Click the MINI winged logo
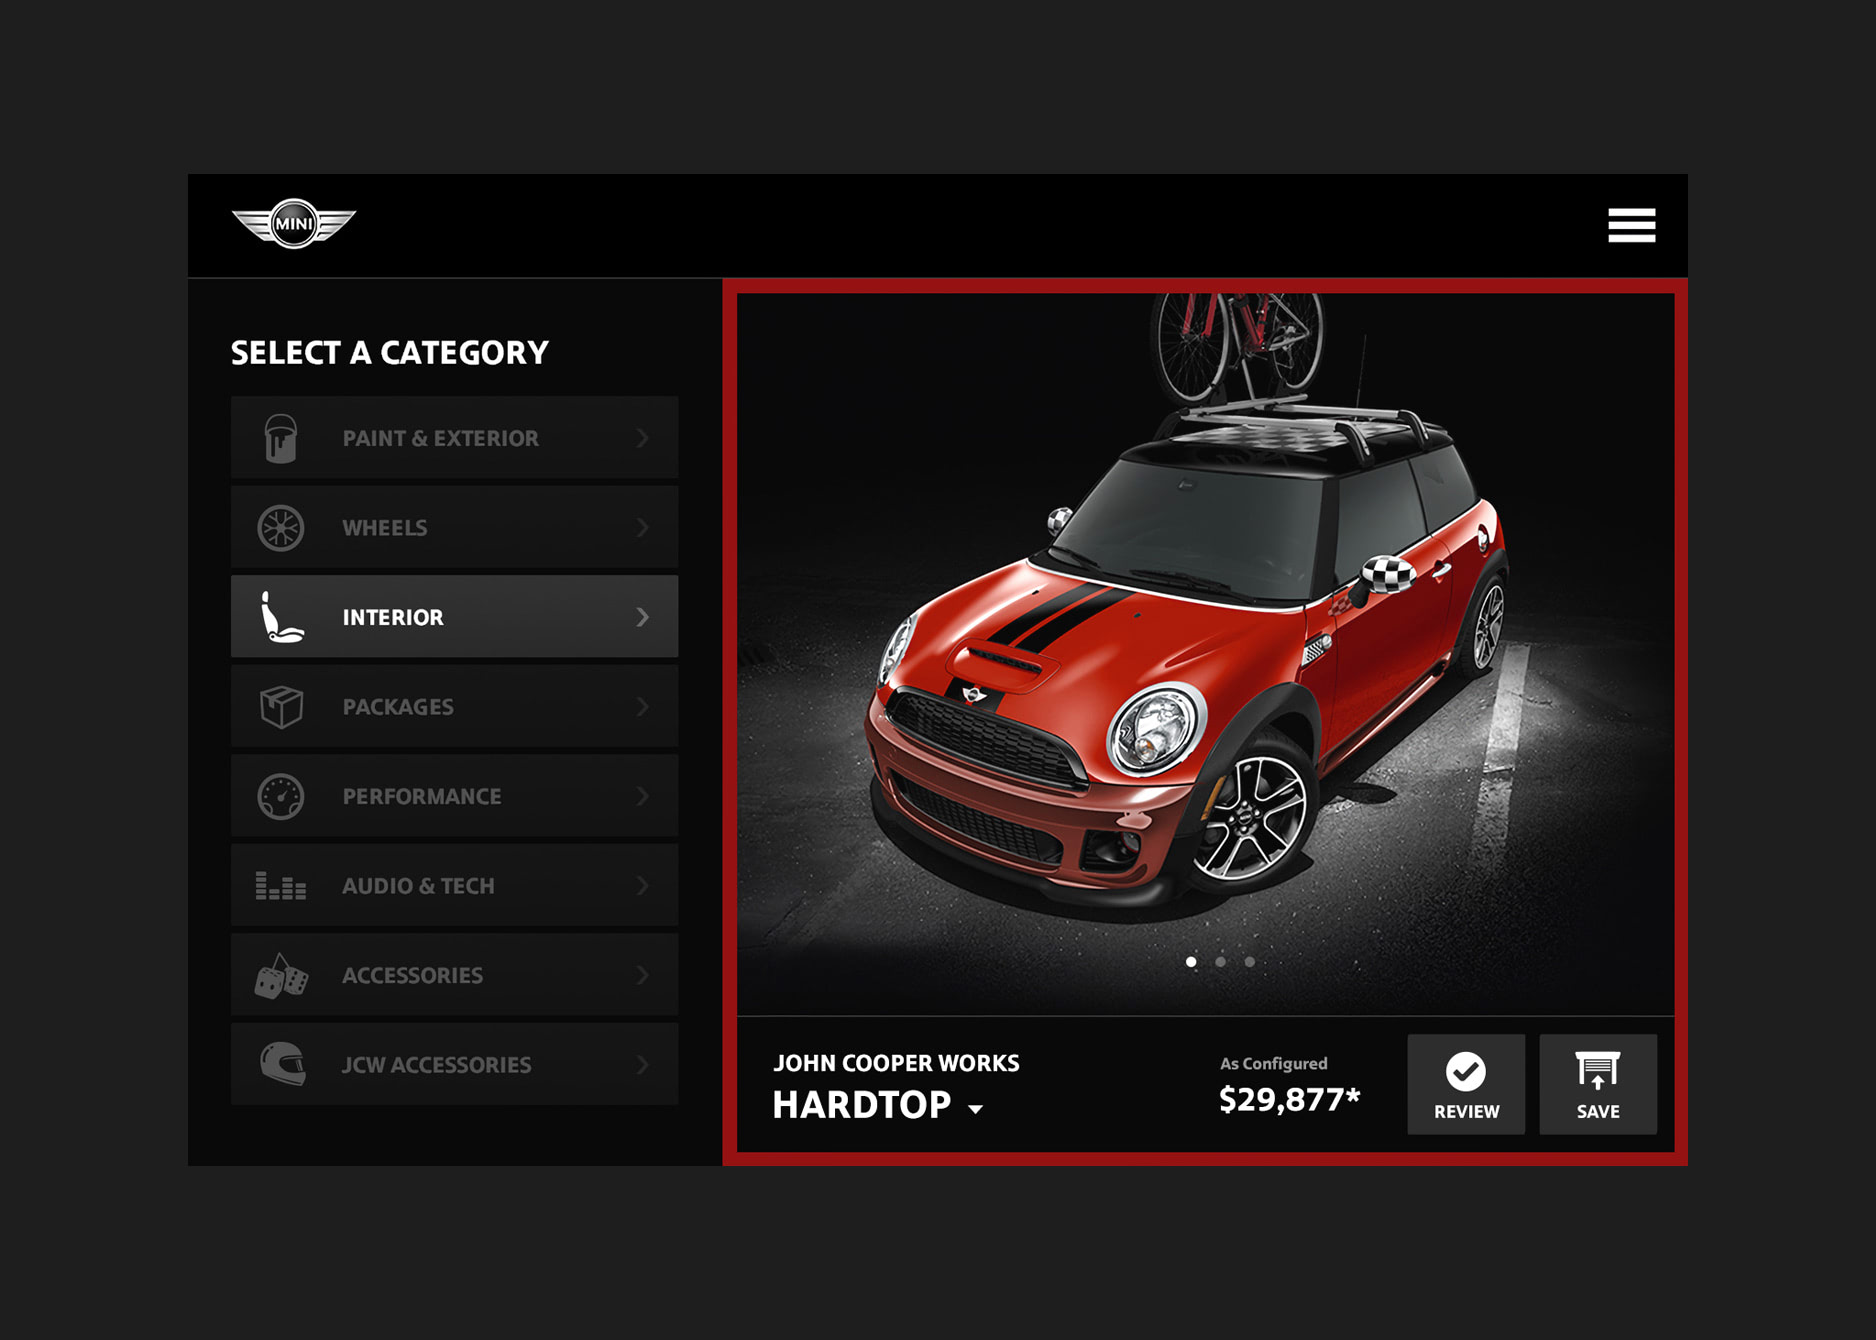The height and width of the screenshot is (1340, 1876). click(294, 223)
